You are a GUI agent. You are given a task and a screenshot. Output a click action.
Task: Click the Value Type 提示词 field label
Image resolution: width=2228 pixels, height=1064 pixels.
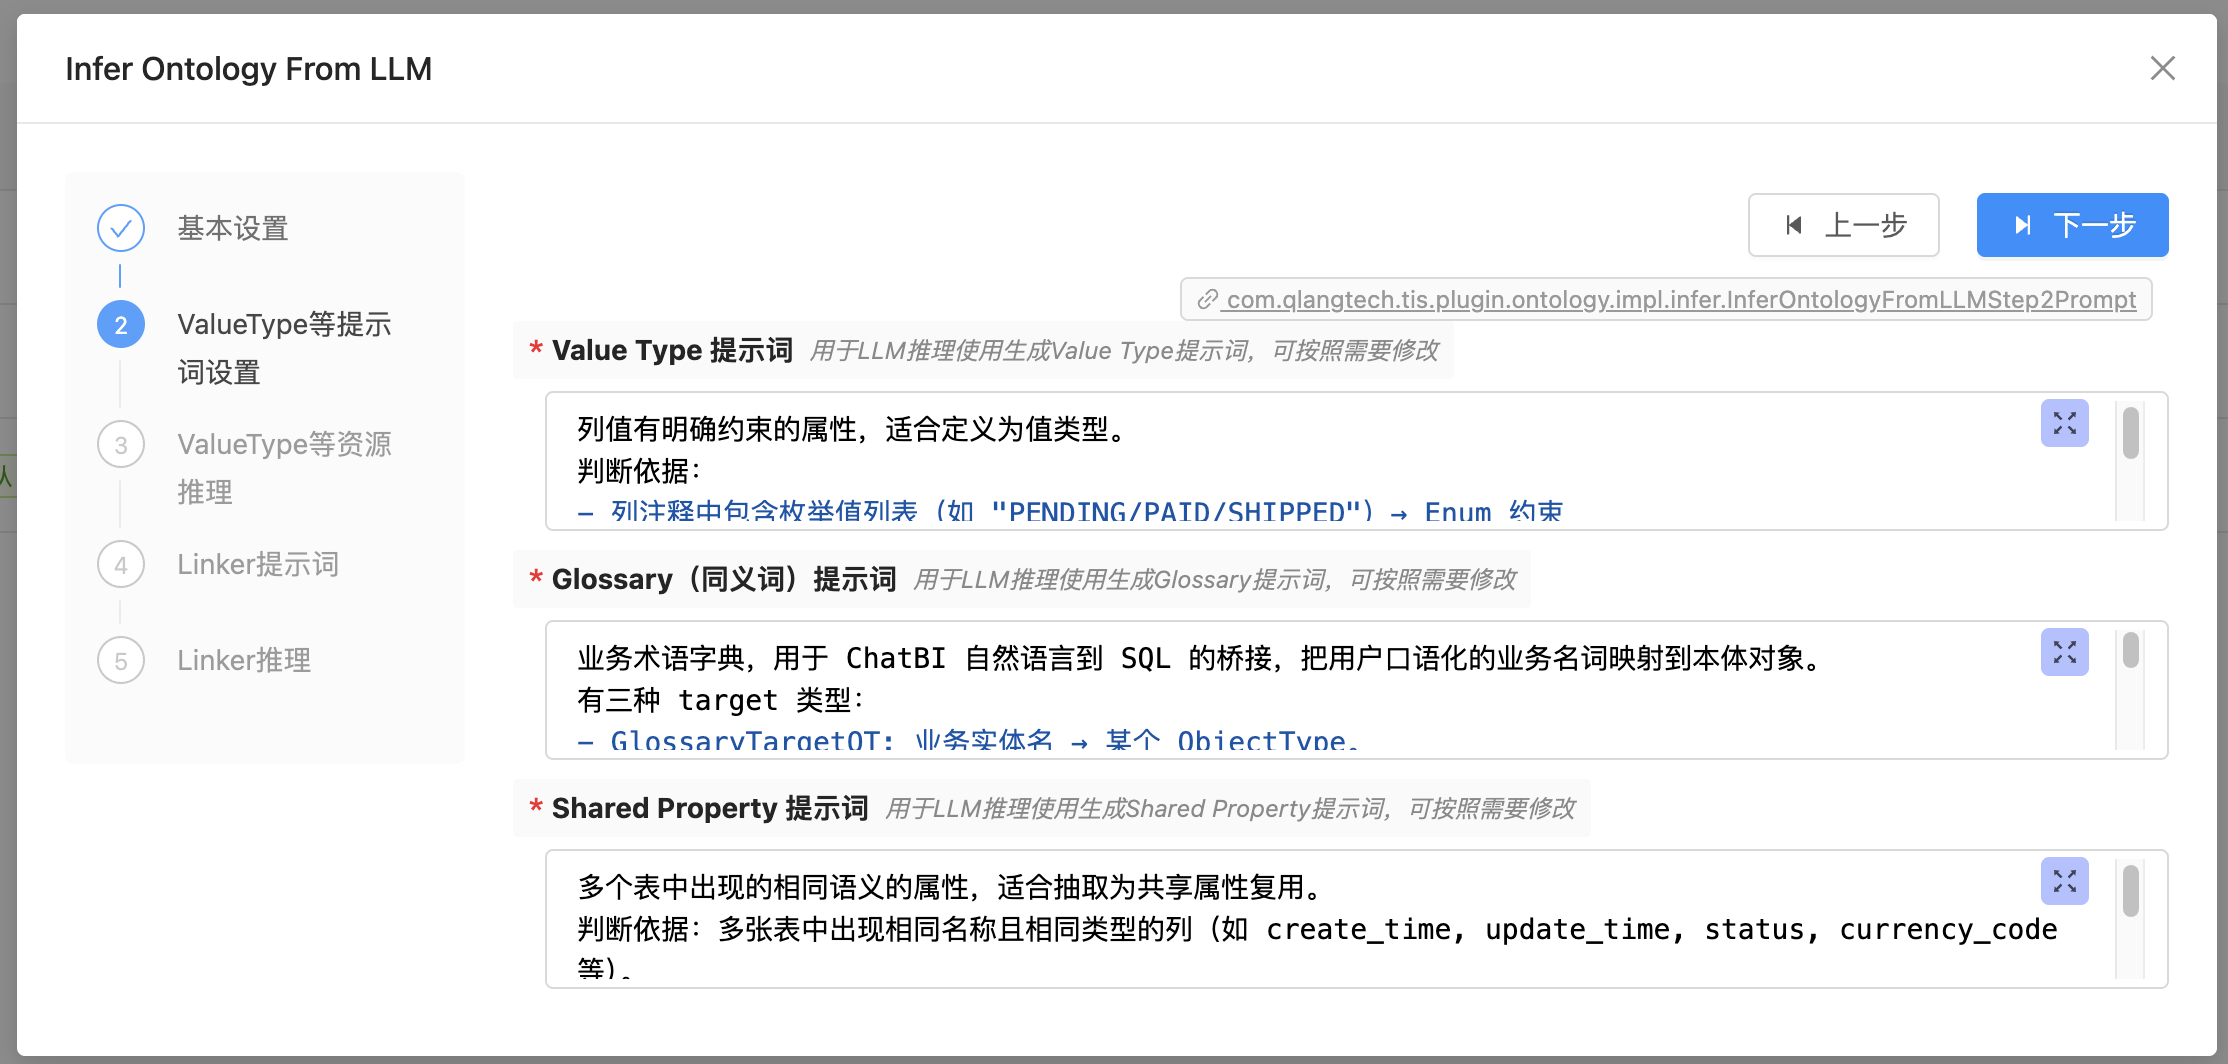pyautogui.click(x=672, y=350)
